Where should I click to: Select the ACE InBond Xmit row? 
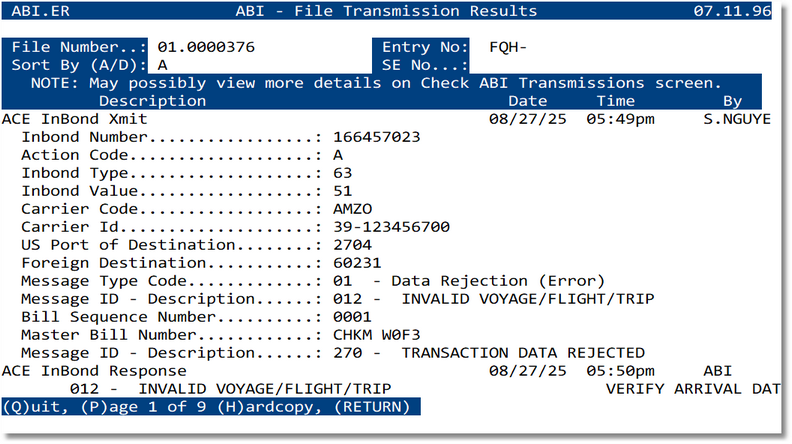75,118
